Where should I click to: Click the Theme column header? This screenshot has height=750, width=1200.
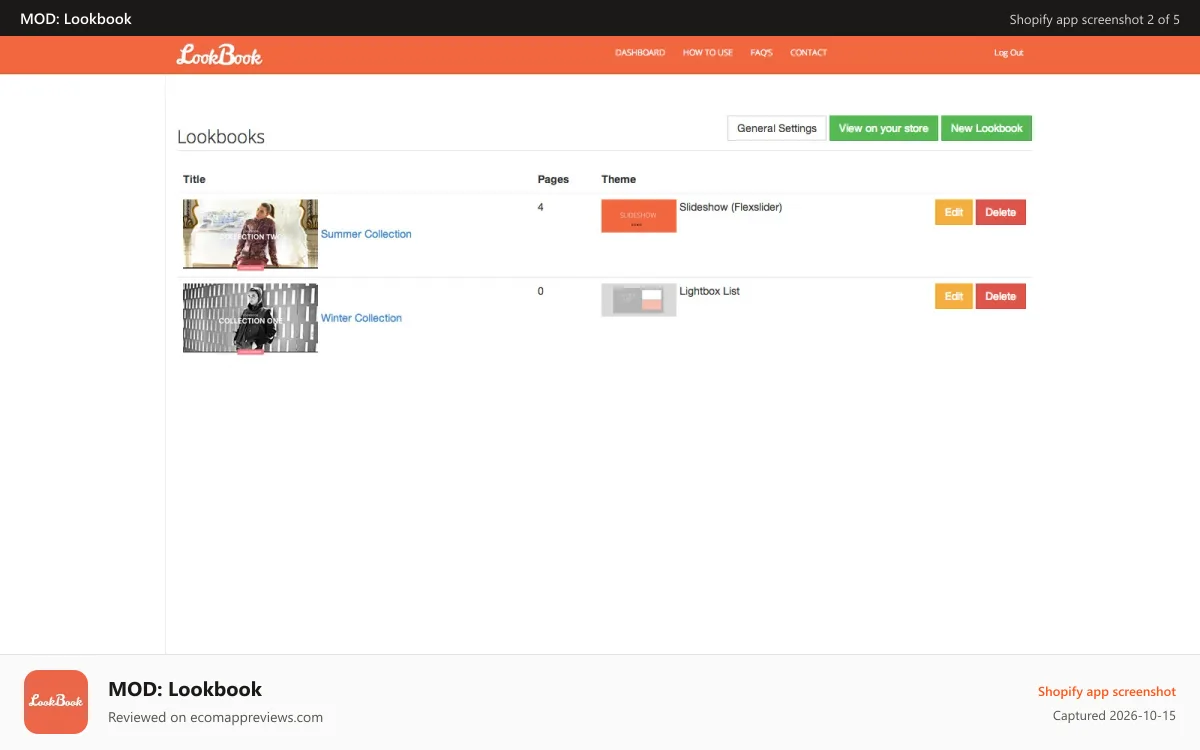pyautogui.click(x=619, y=179)
